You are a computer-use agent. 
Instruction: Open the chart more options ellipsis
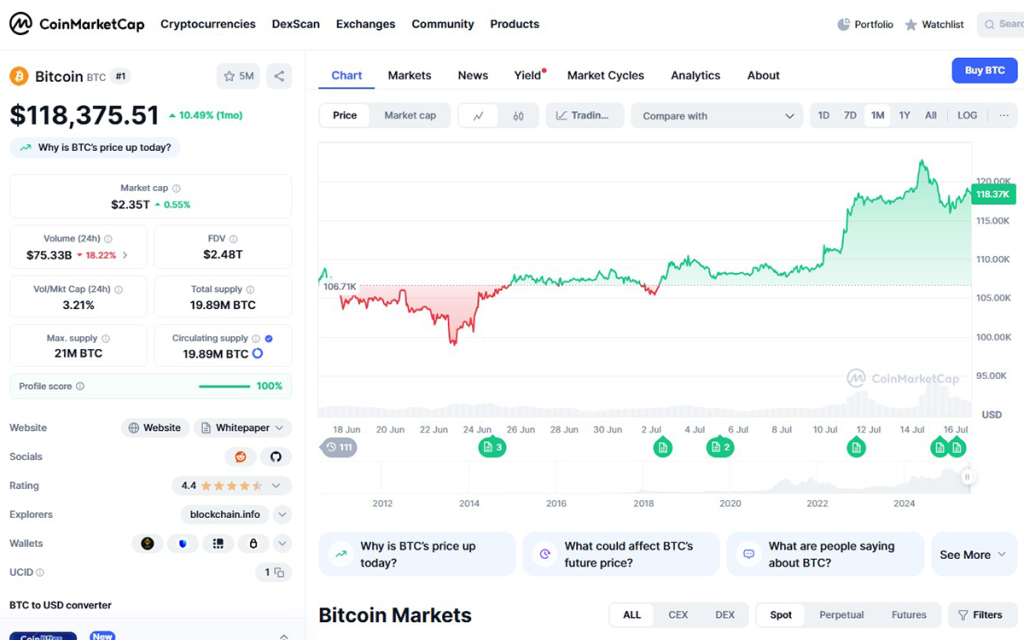1004,116
